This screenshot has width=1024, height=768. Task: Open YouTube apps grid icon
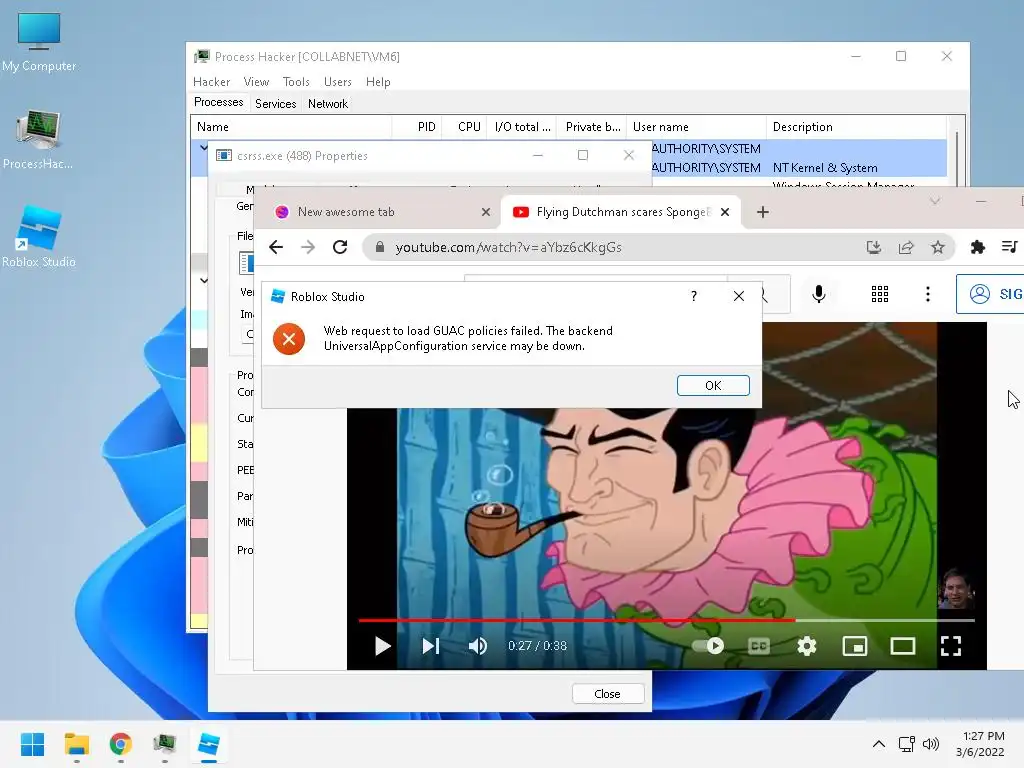point(880,294)
